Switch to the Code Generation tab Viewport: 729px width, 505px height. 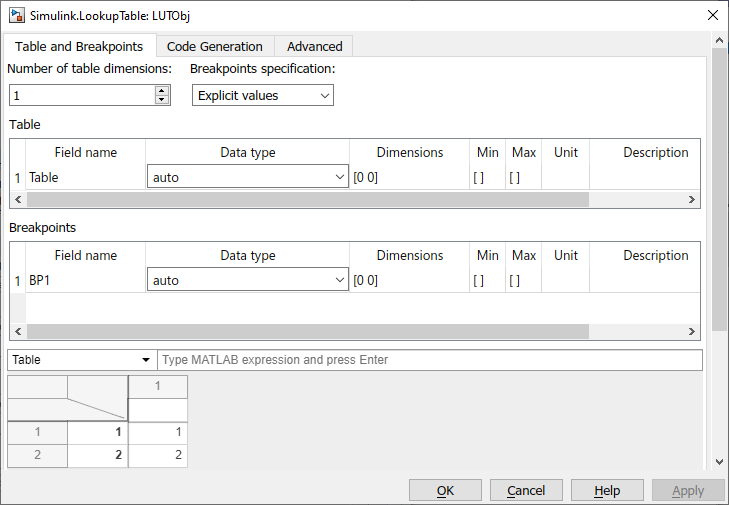(214, 46)
